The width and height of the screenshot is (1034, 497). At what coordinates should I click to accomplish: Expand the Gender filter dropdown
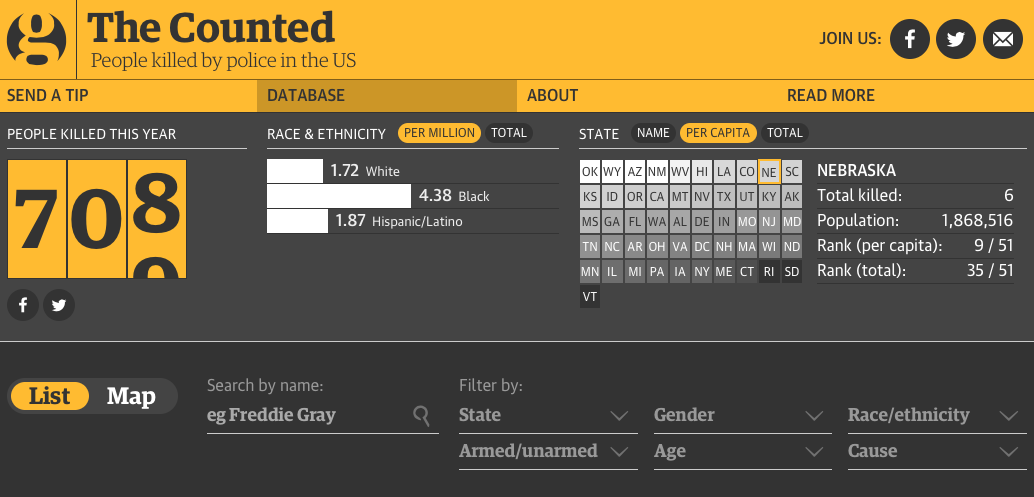pos(743,415)
